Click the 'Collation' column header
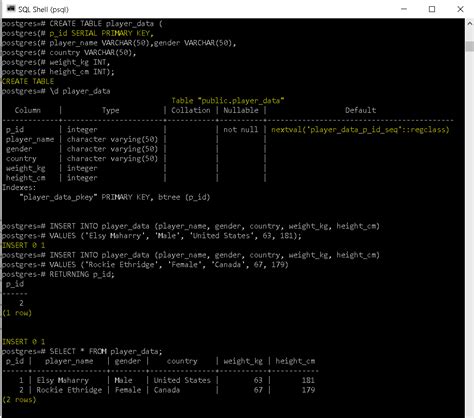 191,110
